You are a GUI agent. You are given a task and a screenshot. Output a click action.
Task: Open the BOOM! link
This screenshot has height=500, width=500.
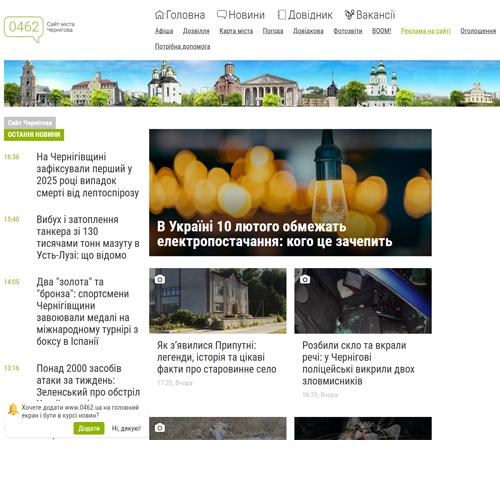[381, 31]
